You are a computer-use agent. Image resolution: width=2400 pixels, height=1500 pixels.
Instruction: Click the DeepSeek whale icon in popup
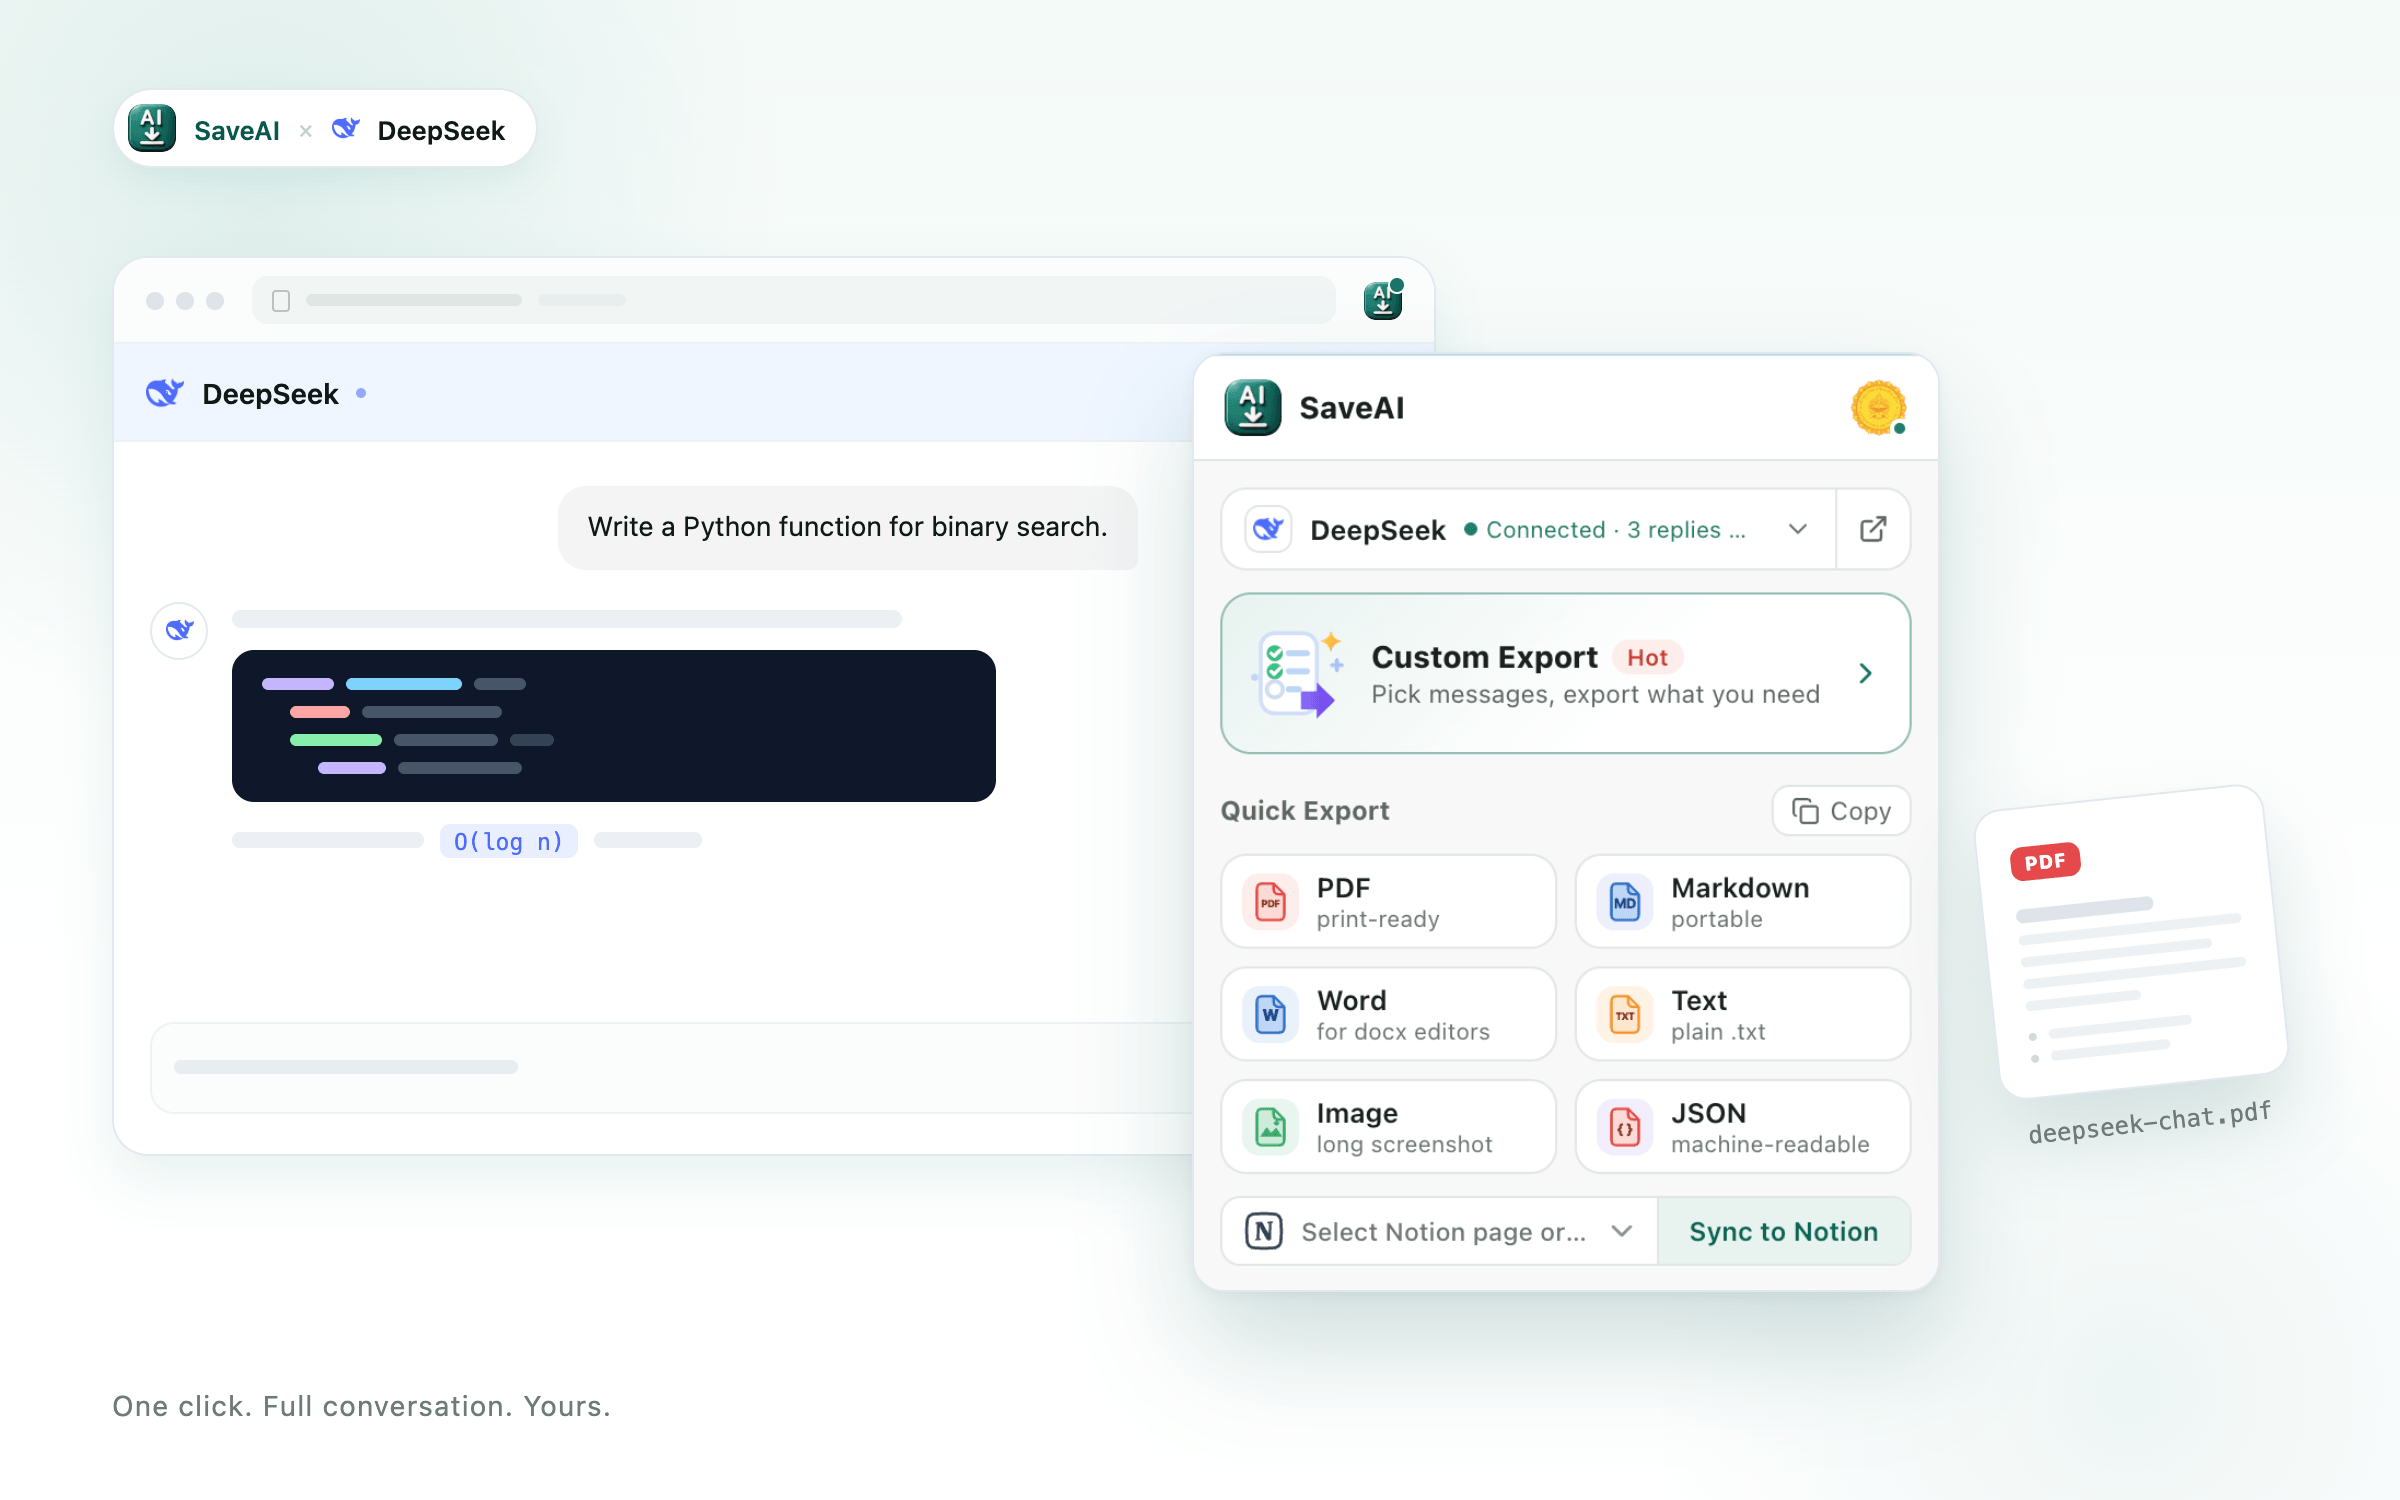(x=1269, y=529)
